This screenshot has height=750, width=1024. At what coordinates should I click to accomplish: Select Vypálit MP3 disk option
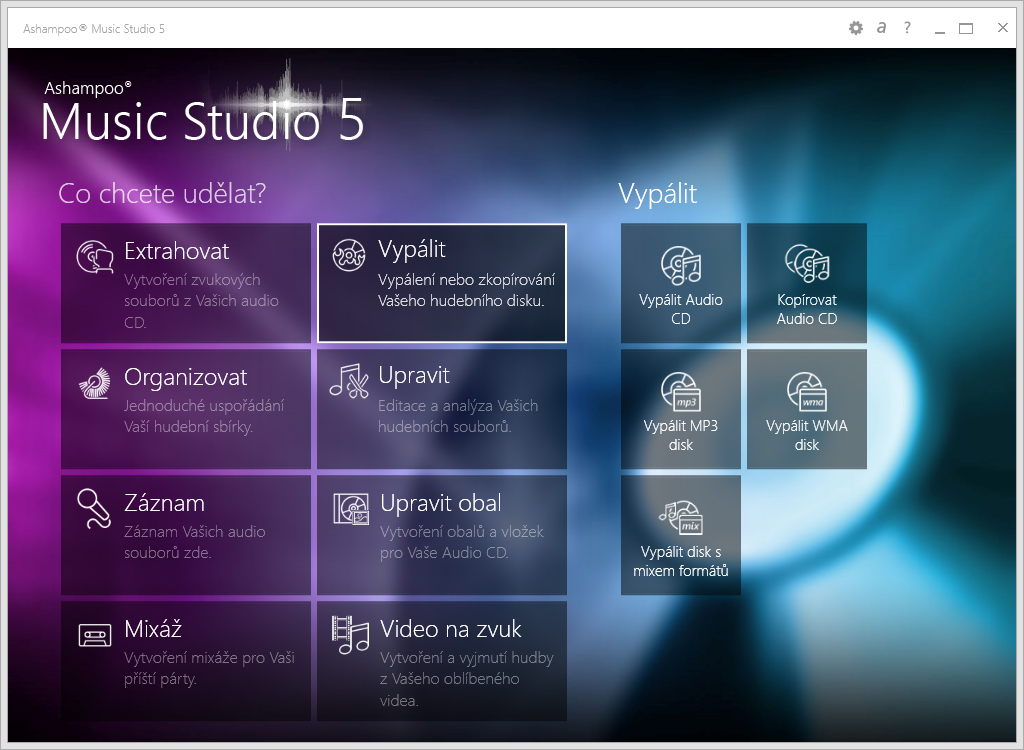pyautogui.click(x=680, y=409)
